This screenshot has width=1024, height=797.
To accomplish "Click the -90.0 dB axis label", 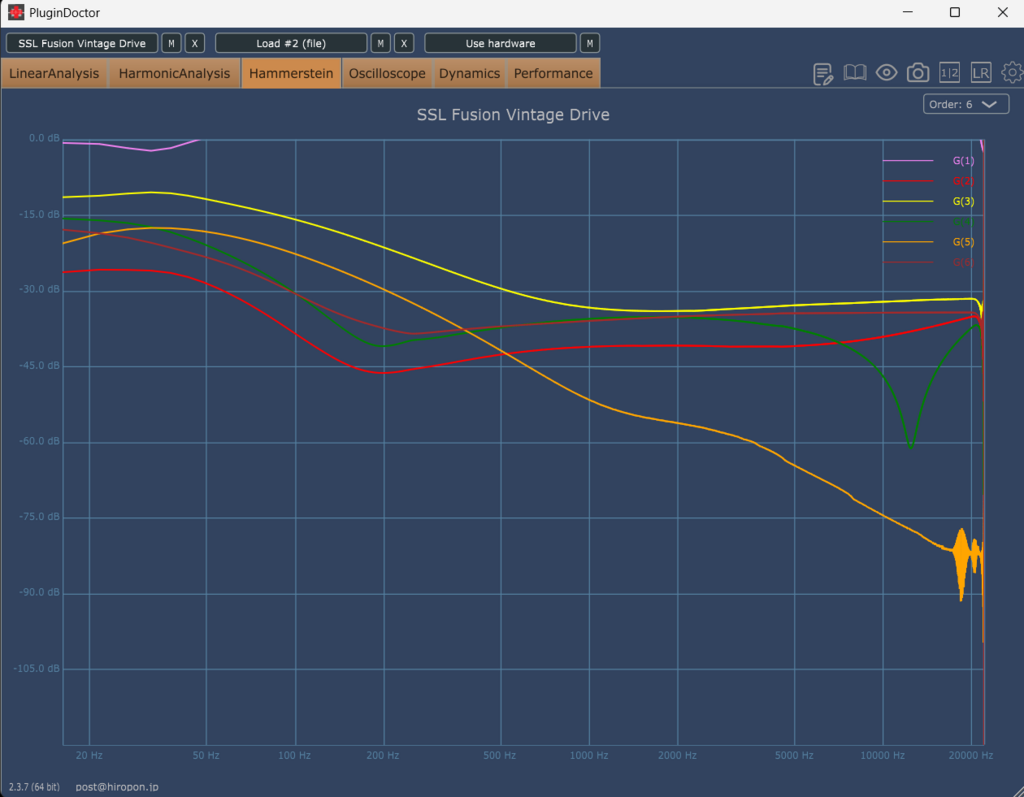I will (39, 593).
